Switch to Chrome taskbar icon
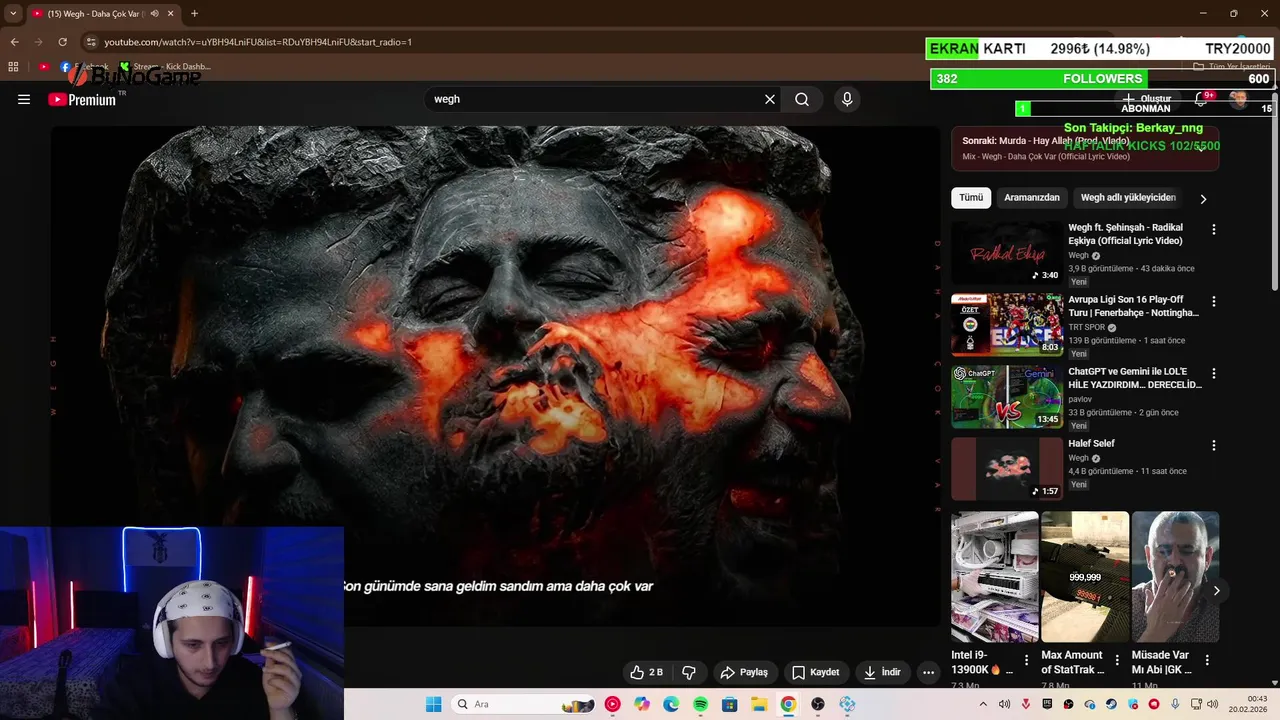Screen dimensions: 1280x720 788,704
